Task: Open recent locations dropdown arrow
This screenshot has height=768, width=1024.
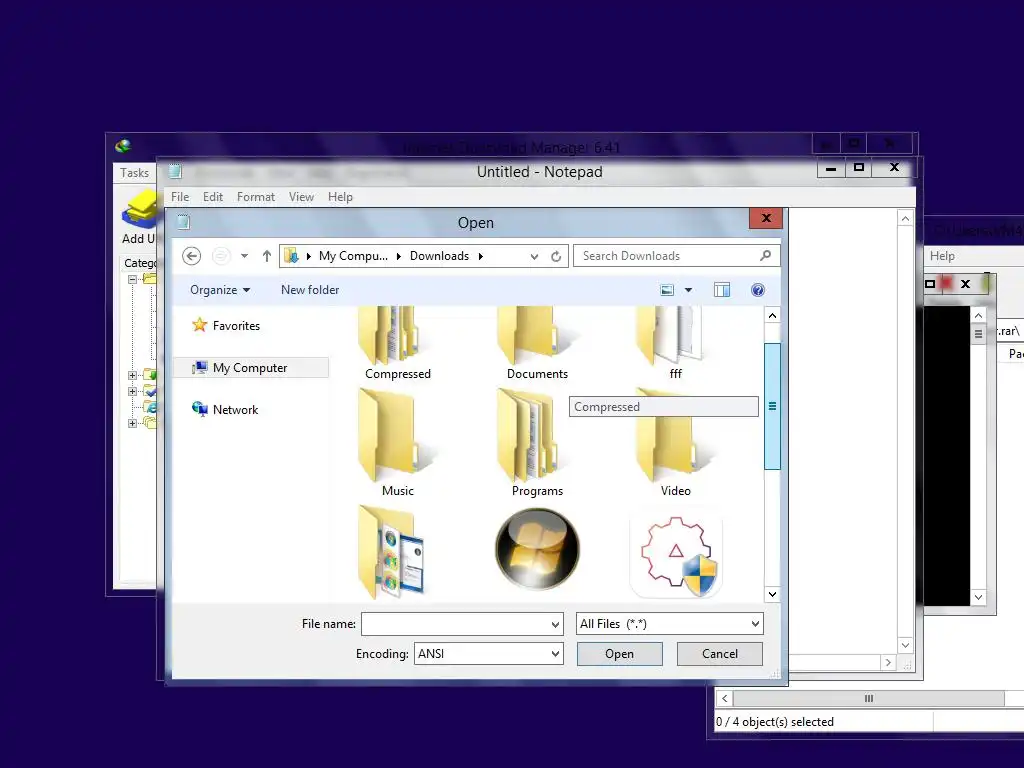Action: pyautogui.click(x=244, y=256)
